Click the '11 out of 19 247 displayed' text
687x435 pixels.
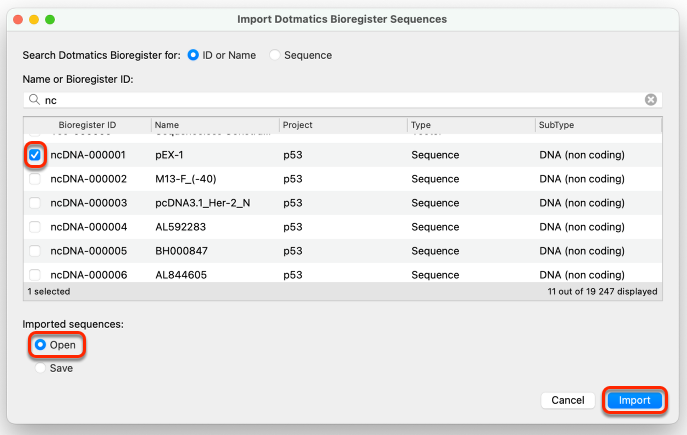602,292
